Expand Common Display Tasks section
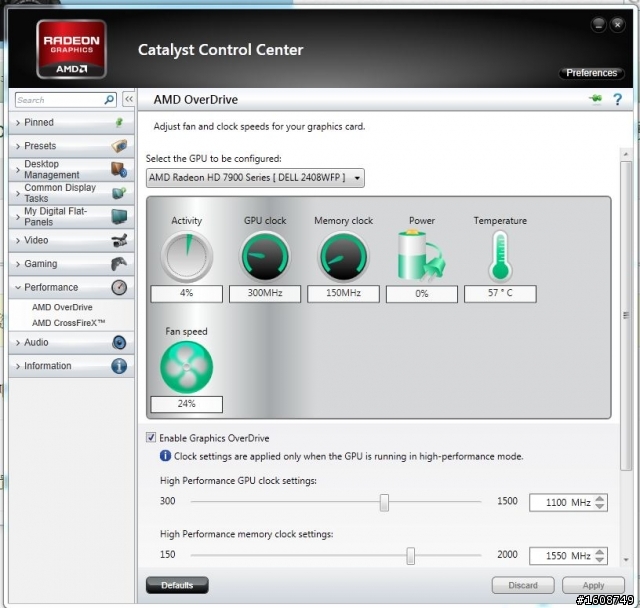 point(71,193)
